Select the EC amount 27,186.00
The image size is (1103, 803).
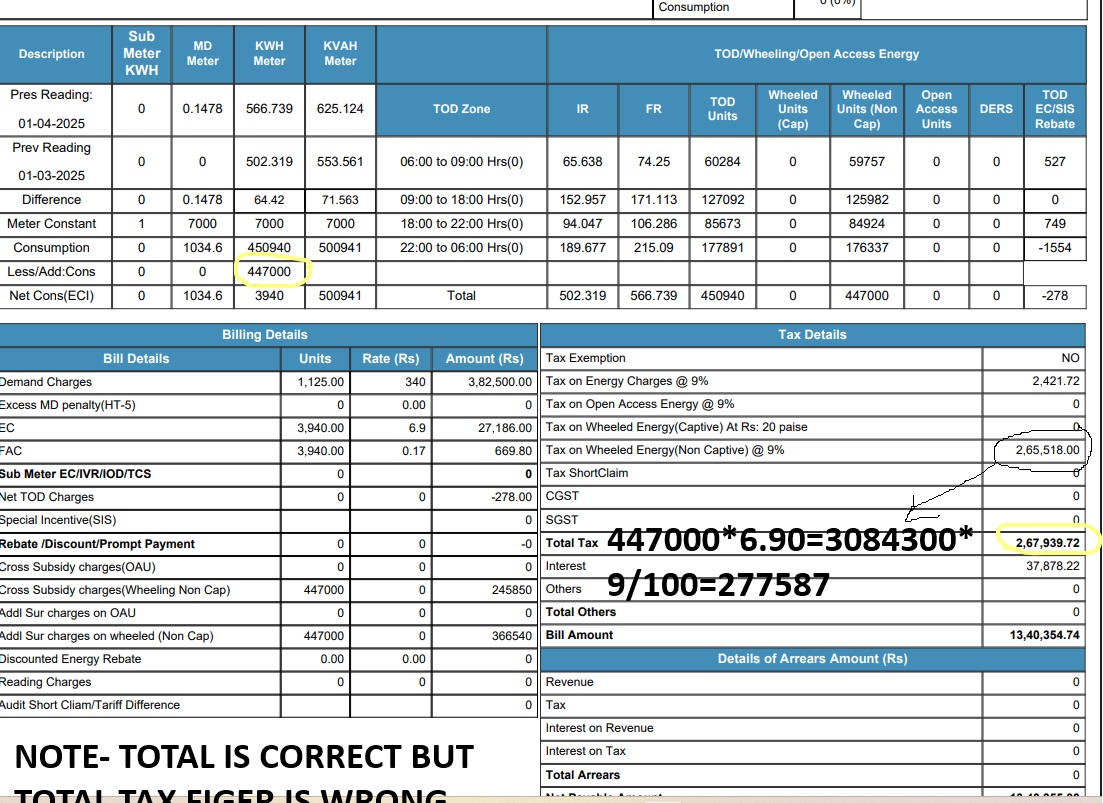click(504, 428)
